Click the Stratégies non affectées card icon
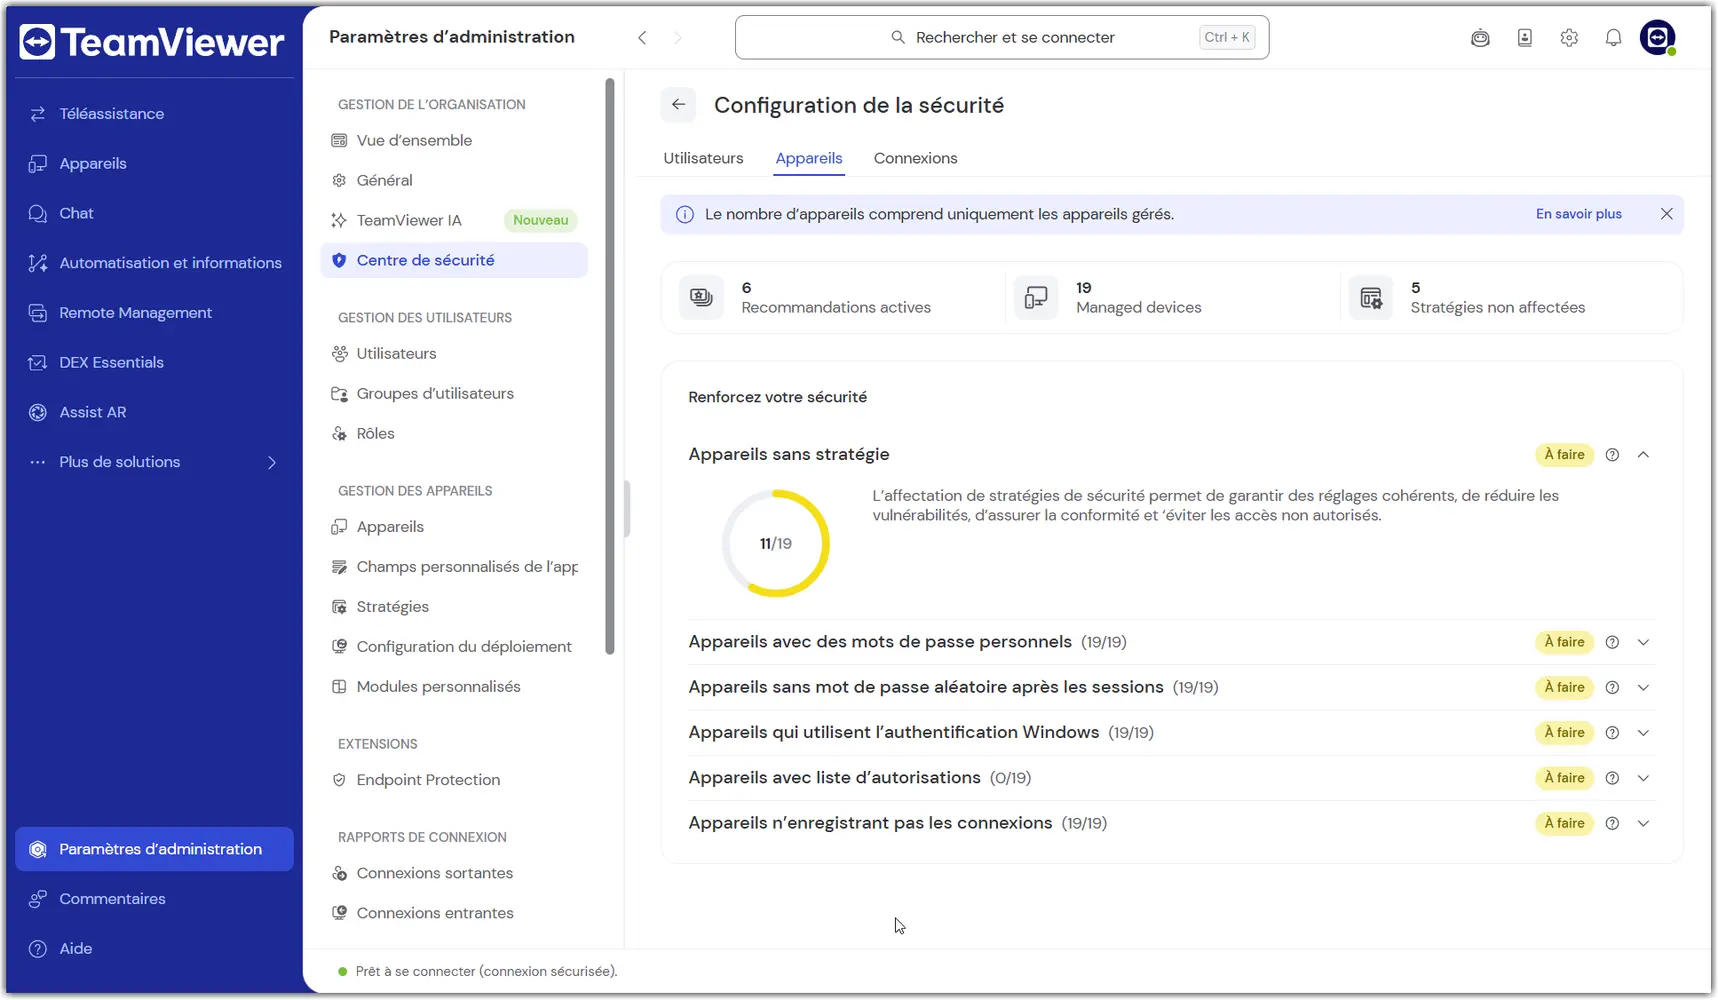Viewport: 1718px width, 1000px height. click(1371, 298)
